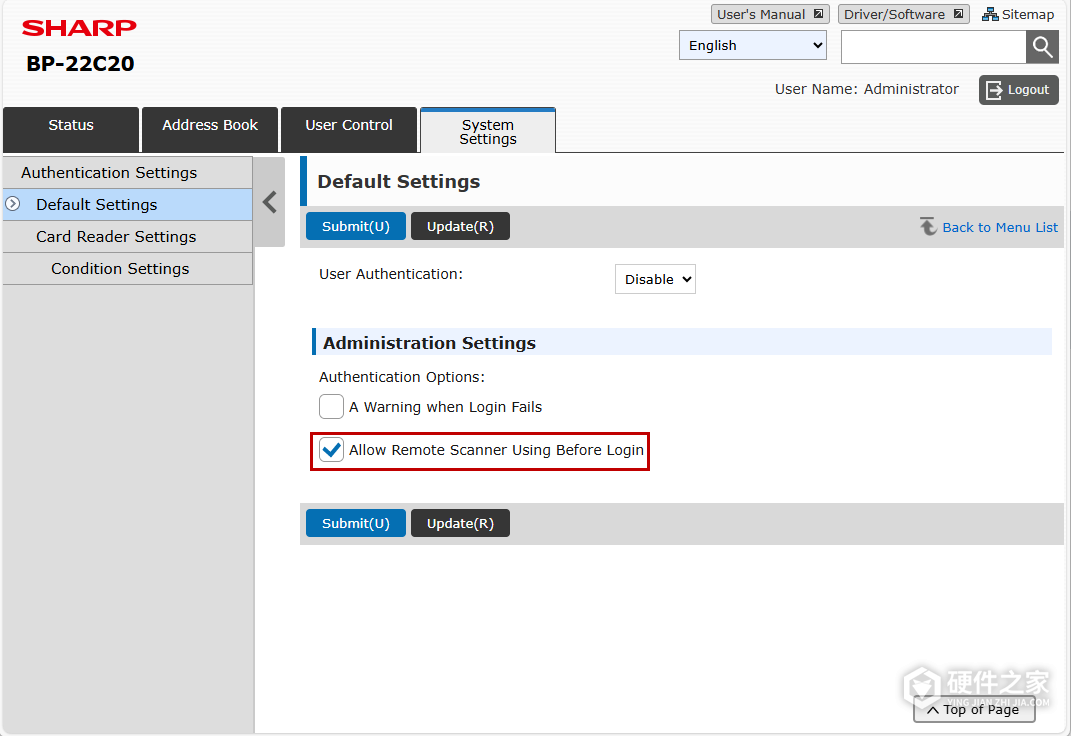Open Card Reader Settings in the sidebar
Viewport: 1071px width, 736px height.
click(x=128, y=237)
